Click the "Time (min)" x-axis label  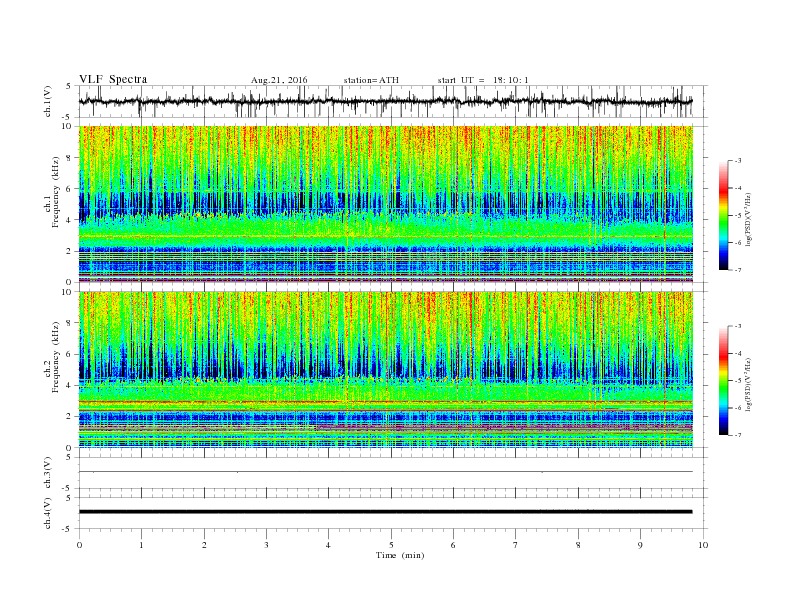click(x=400, y=555)
